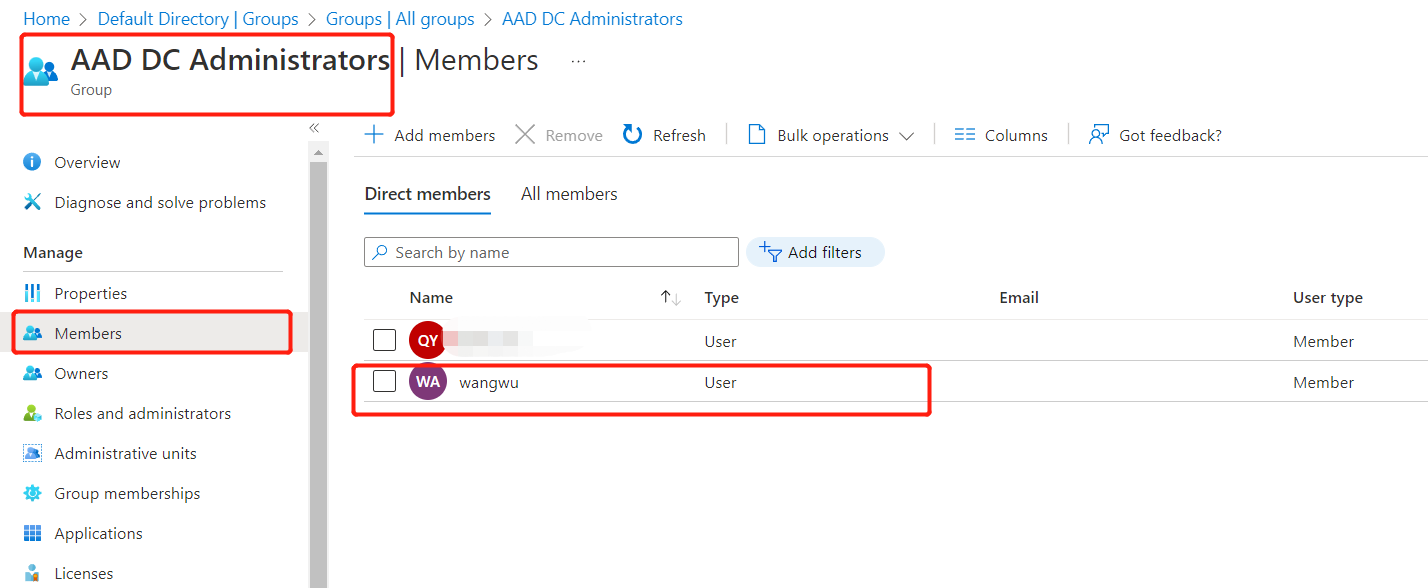Viewport: 1428px width, 588px height.
Task: Click the Roles and administrators icon
Action: point(33,413)
